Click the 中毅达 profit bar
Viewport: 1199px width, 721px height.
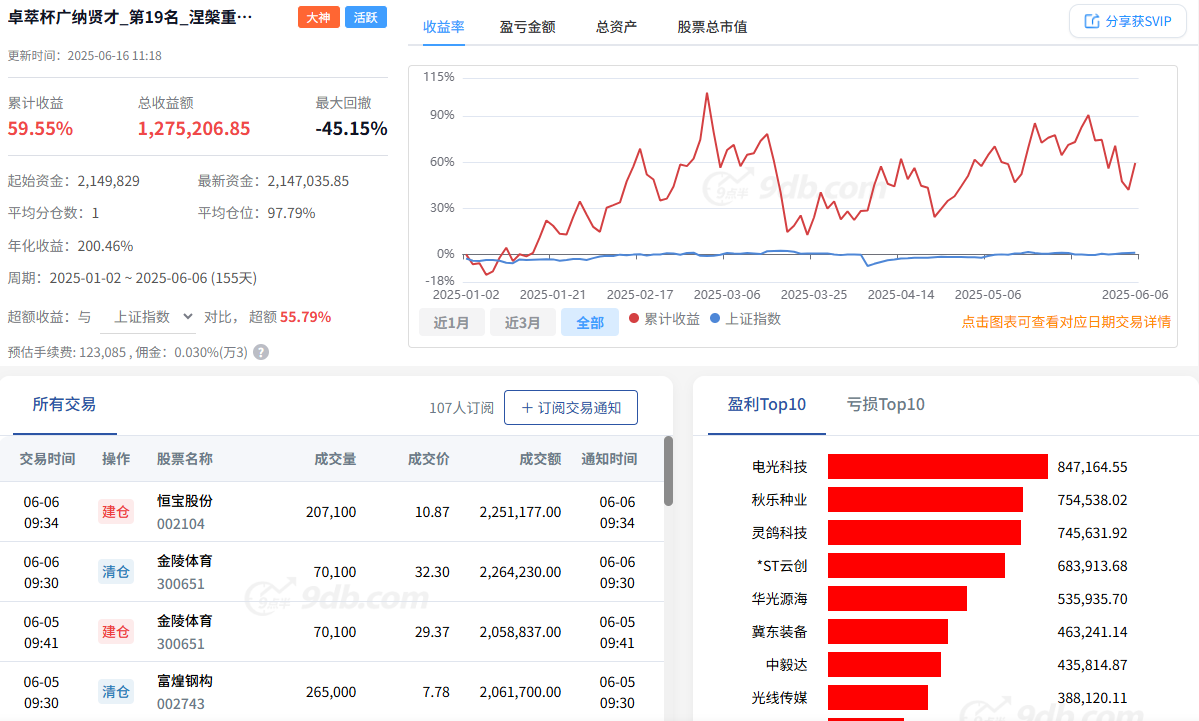[x=884, y=664]
